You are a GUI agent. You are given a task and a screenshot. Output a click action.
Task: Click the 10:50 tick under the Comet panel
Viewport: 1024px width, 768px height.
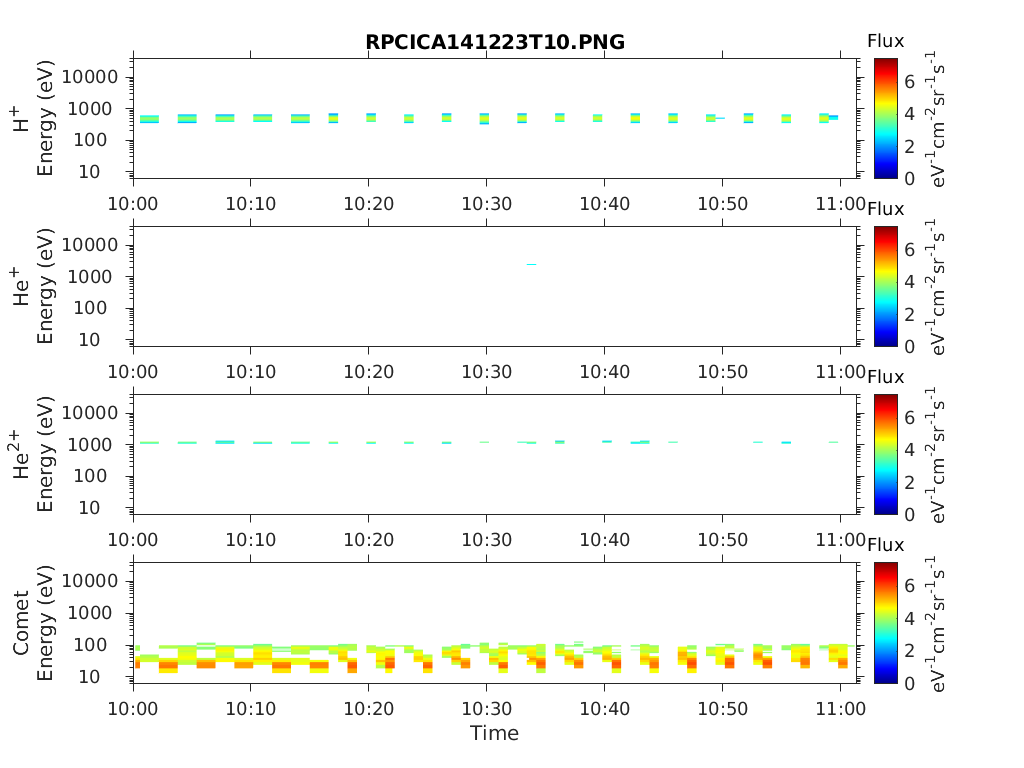pos(722,708)
